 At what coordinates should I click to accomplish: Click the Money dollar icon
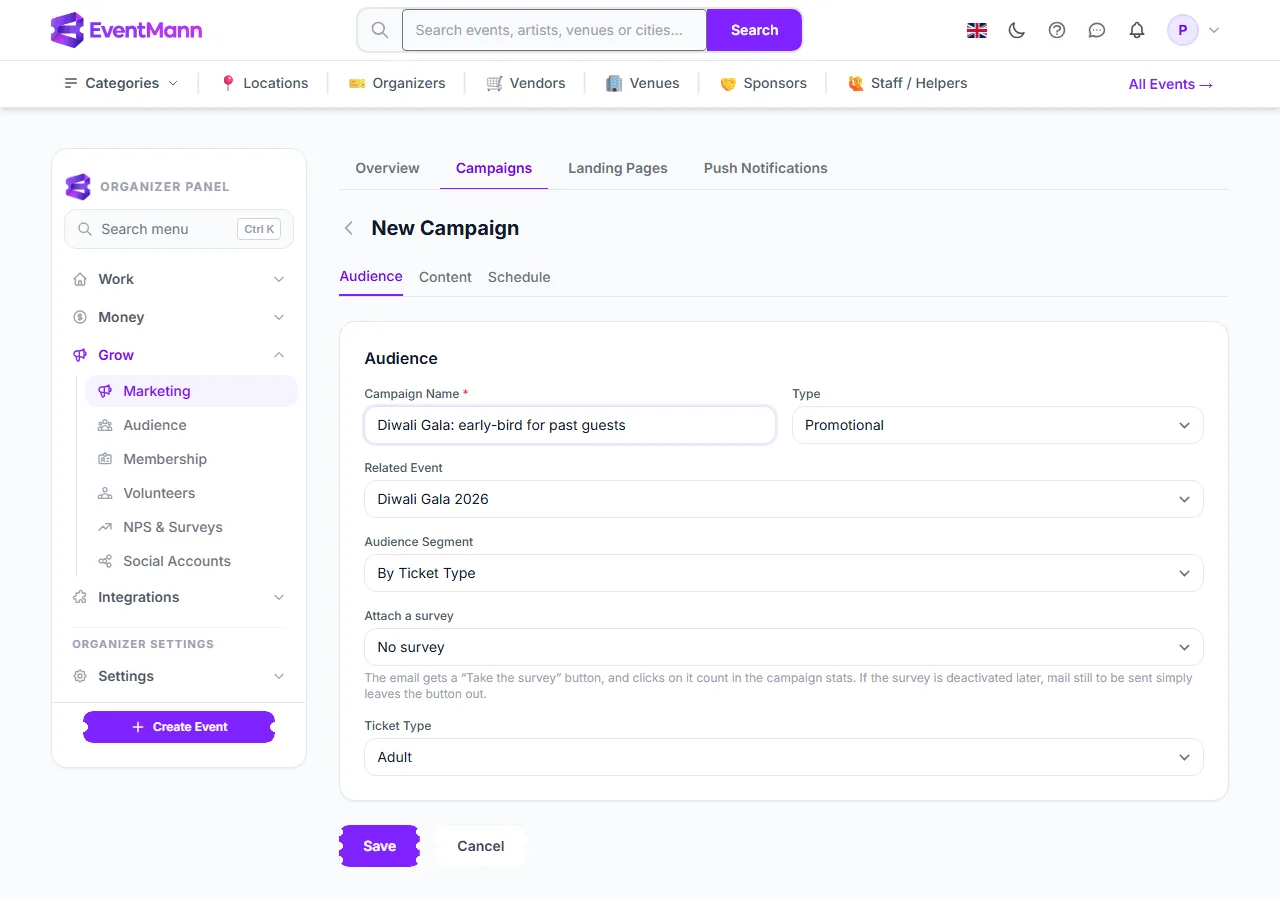(80, 317)
